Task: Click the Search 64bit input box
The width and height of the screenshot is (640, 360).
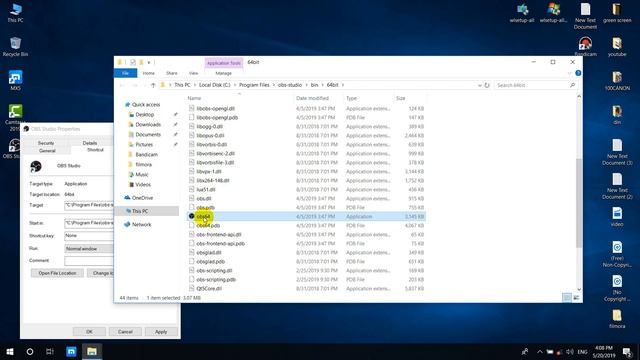Action: click(536, 85)
